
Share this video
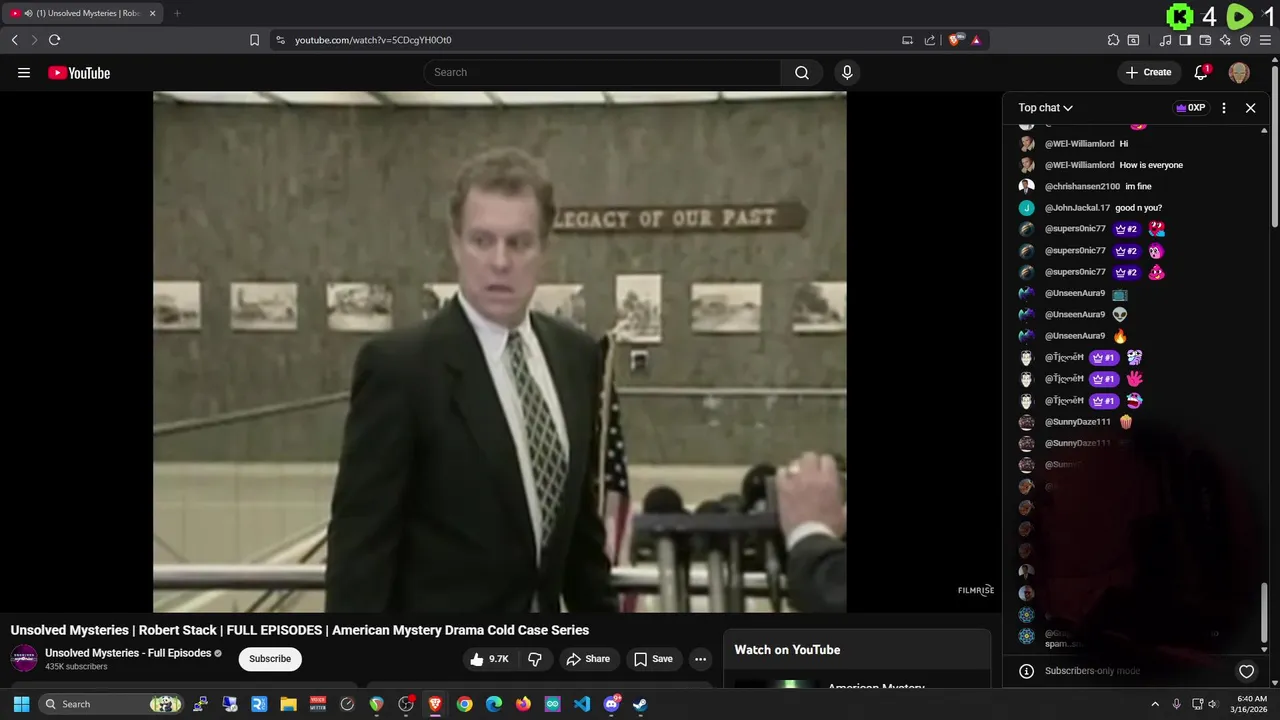click(x=587, y=659)
